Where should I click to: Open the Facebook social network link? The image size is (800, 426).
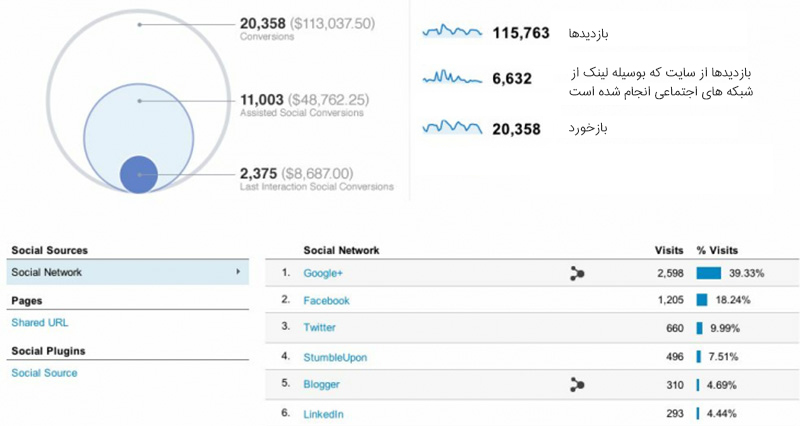(327, 300)
